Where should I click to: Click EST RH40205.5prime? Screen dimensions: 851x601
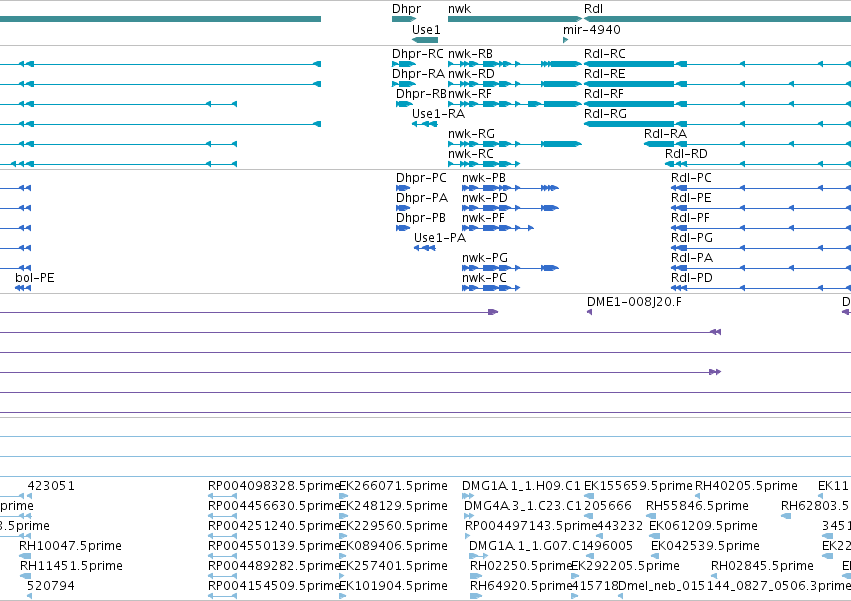pos(746,486)
